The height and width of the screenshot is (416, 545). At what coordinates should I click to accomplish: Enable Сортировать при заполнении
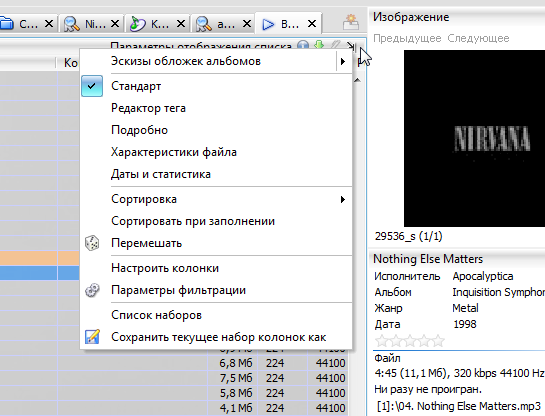coord(216,221)
